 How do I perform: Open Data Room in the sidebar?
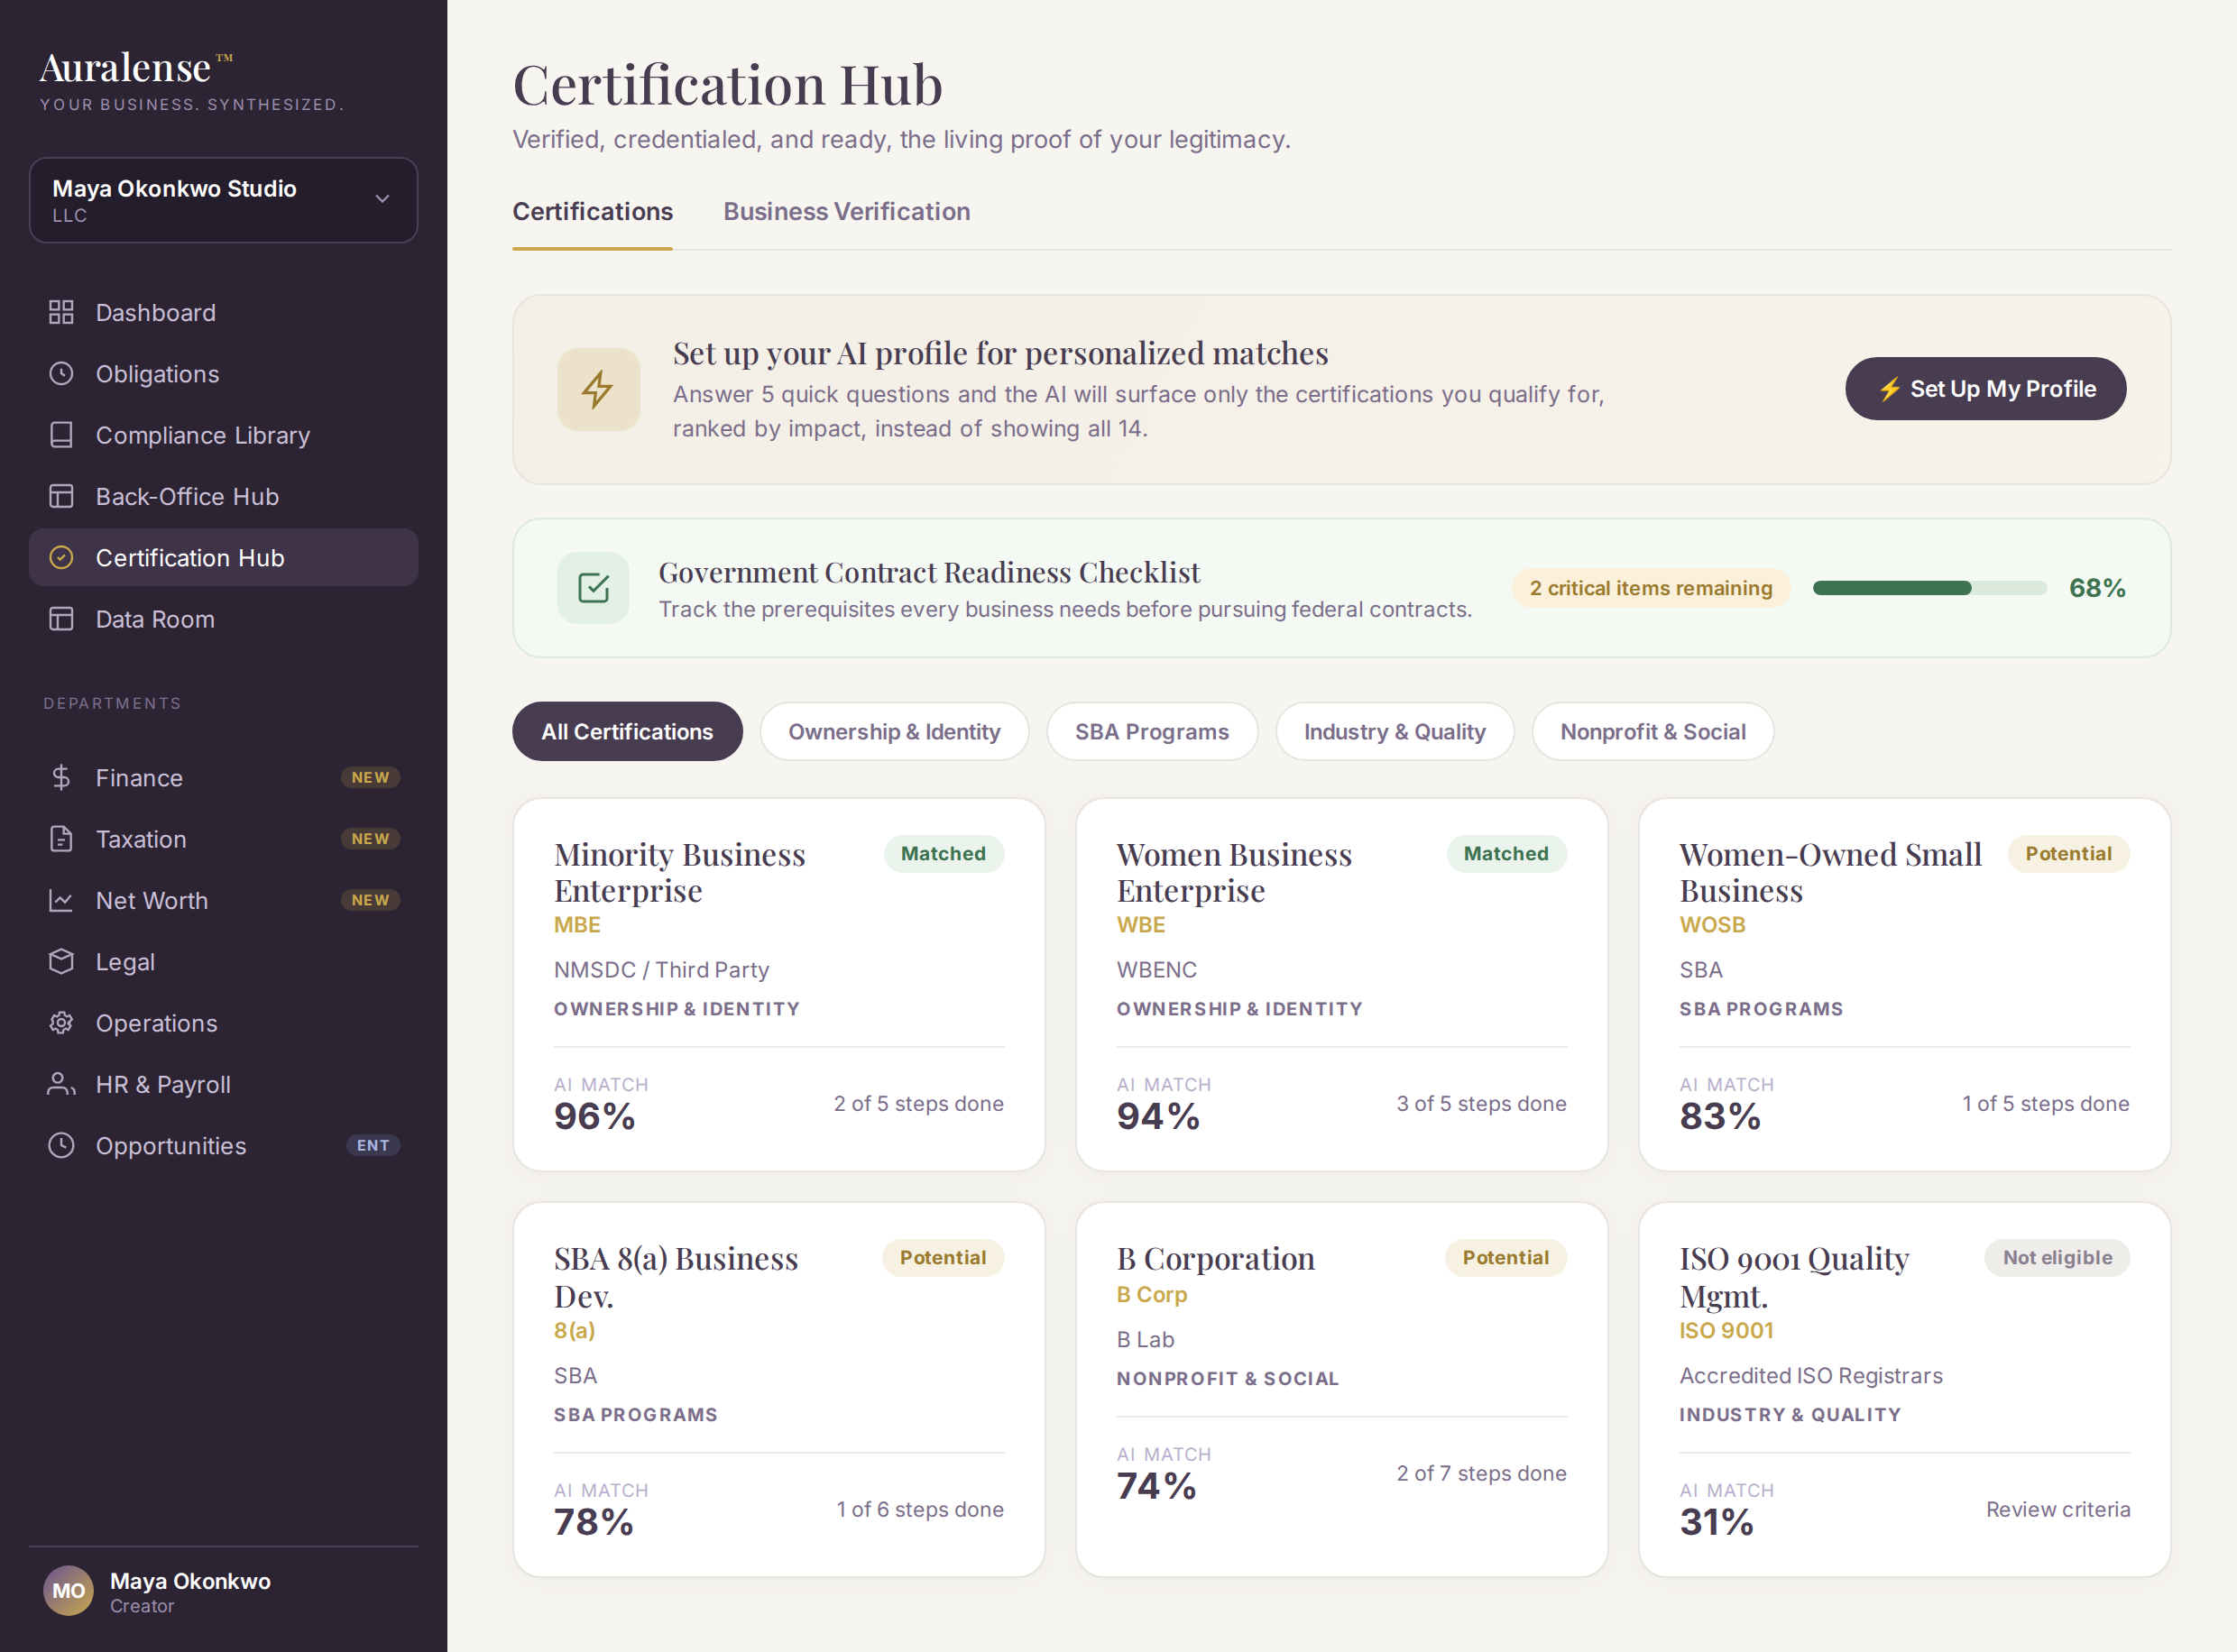223,619
